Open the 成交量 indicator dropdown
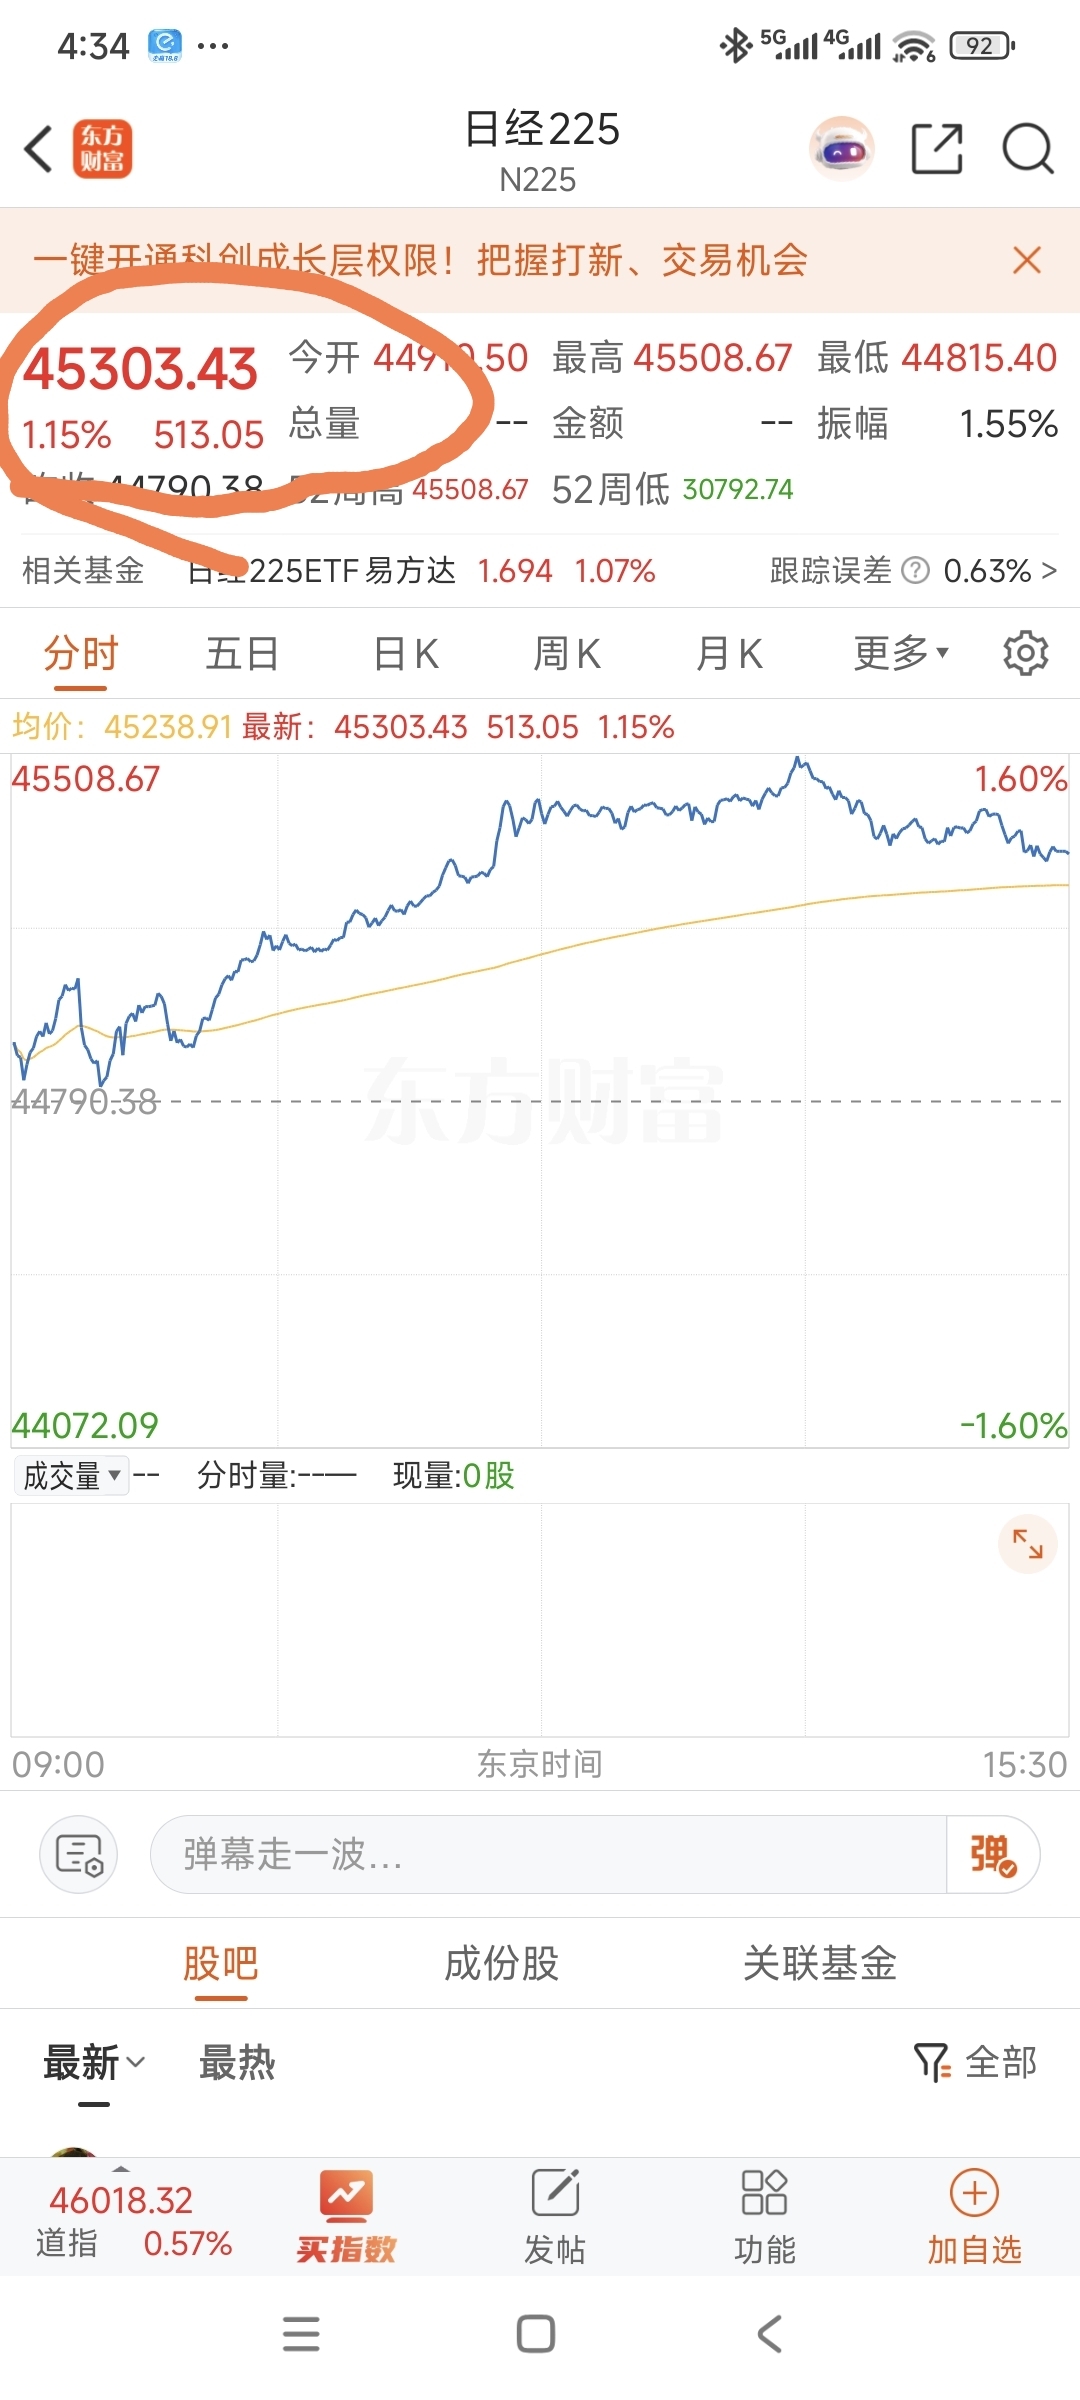1080x2400 pixels. [x=71, y=1475]
